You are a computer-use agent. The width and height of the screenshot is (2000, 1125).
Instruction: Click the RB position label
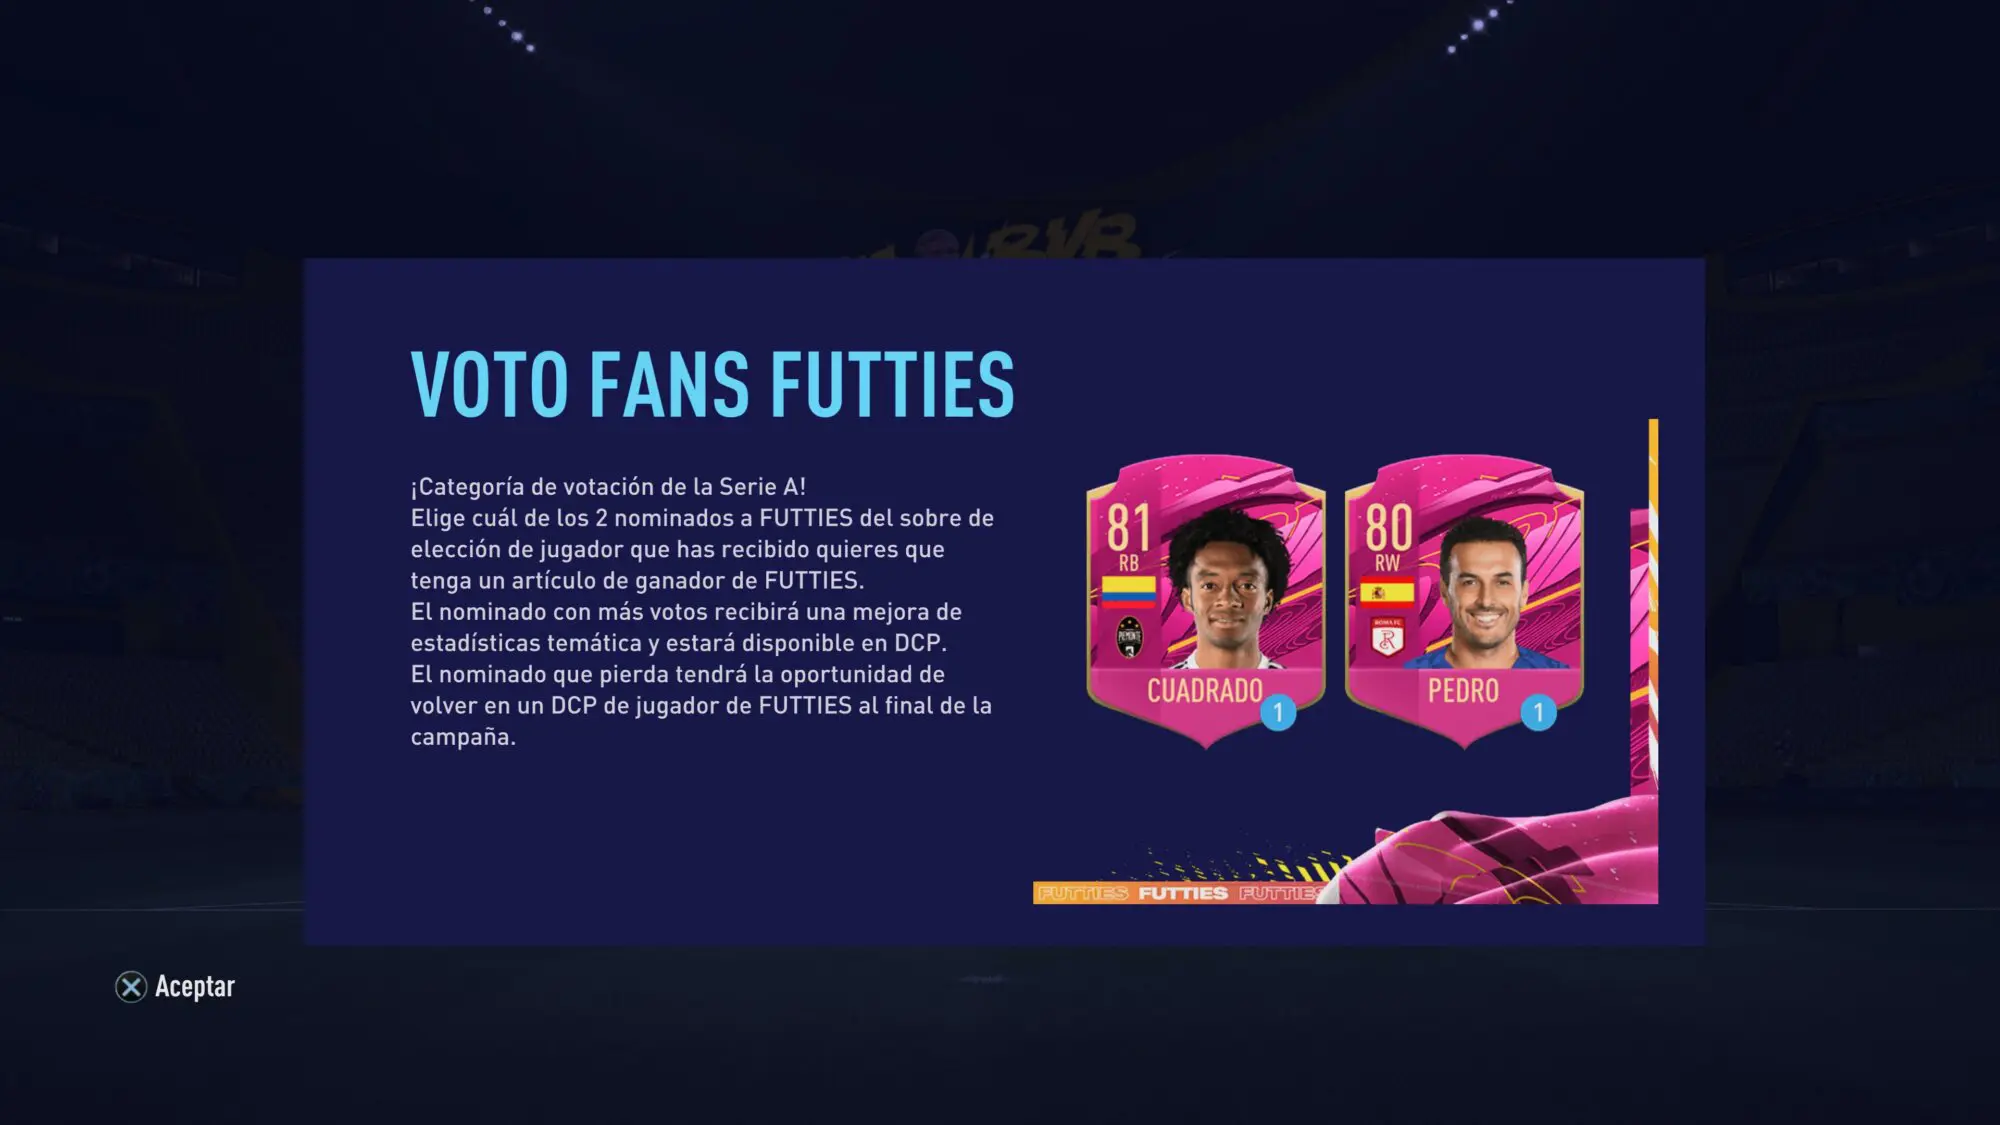point(1129,564)
